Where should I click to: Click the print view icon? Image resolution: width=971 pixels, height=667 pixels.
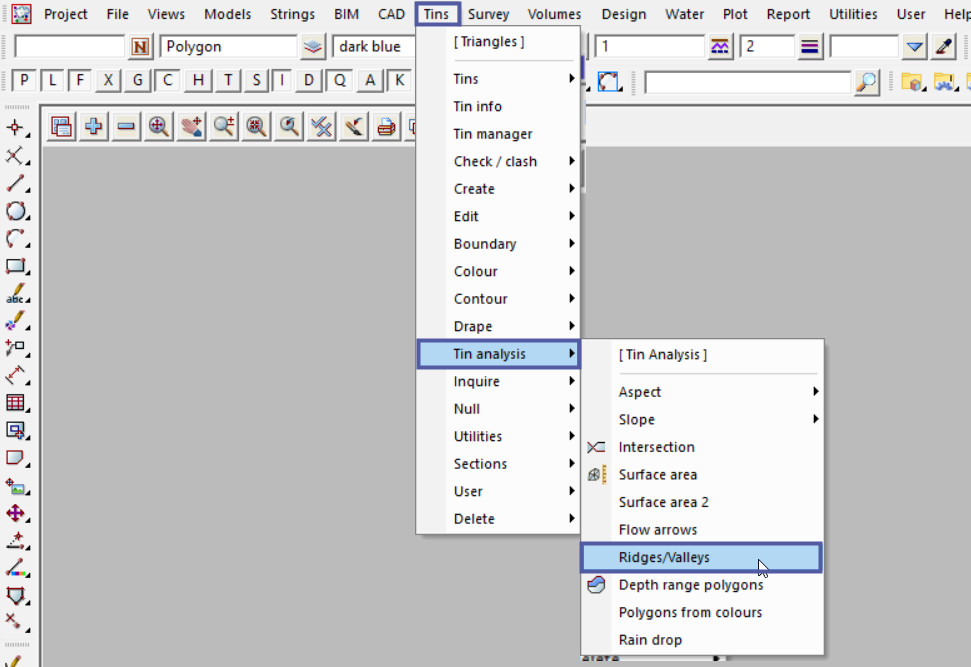point(386,127)
